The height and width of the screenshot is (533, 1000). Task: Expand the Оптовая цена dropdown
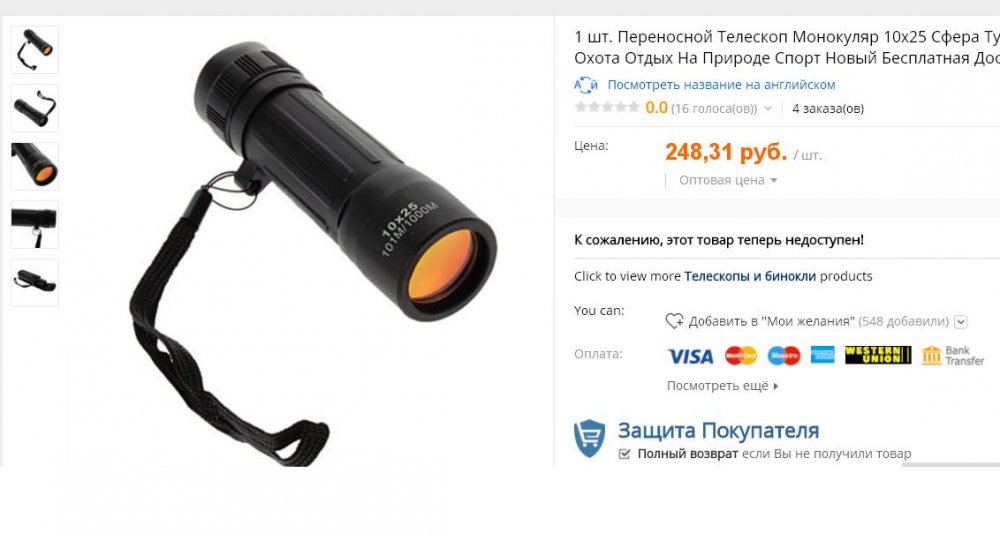(x=728, y=180)
